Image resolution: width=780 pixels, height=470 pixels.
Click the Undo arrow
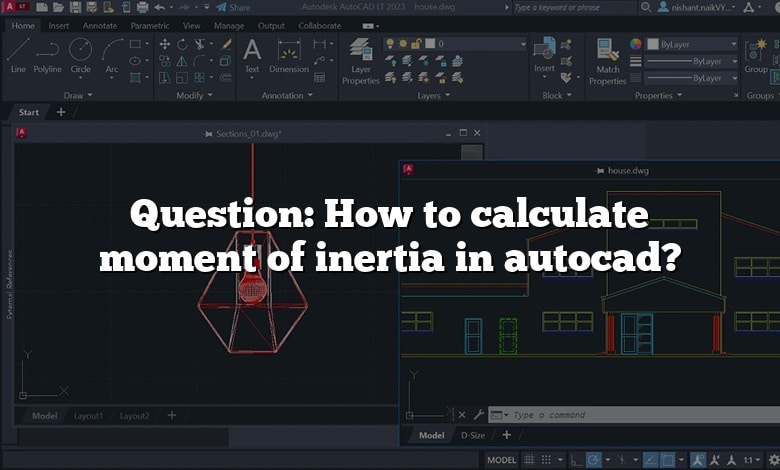click(160, 7)
